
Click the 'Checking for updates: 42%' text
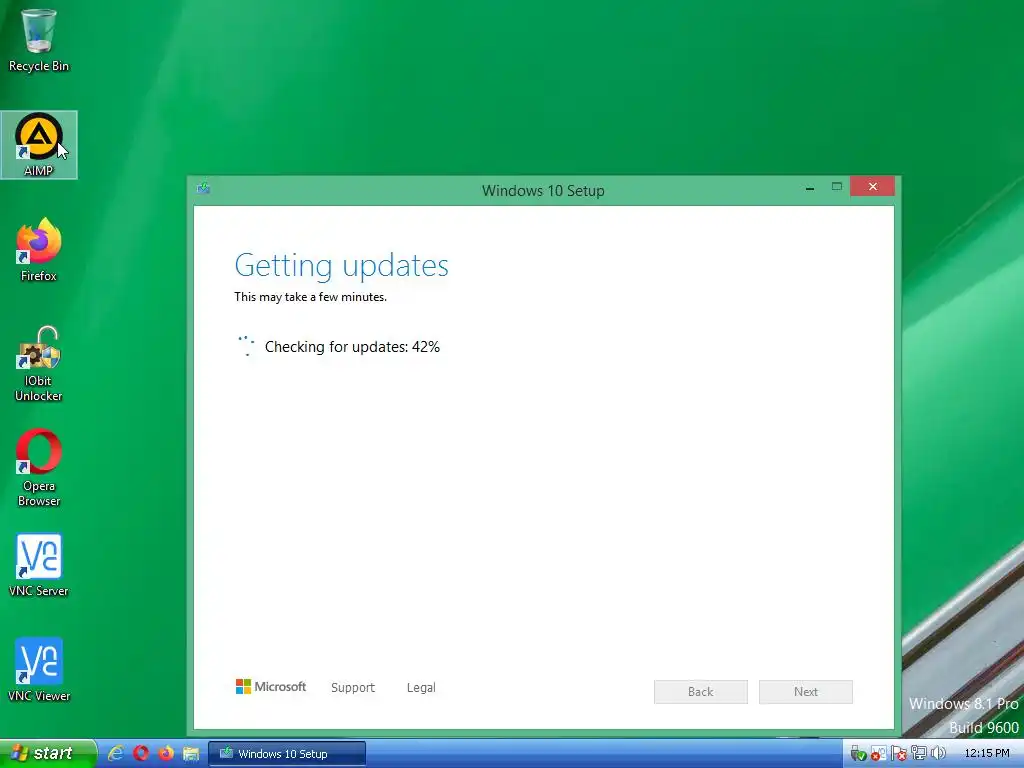[x=352, y=347]
